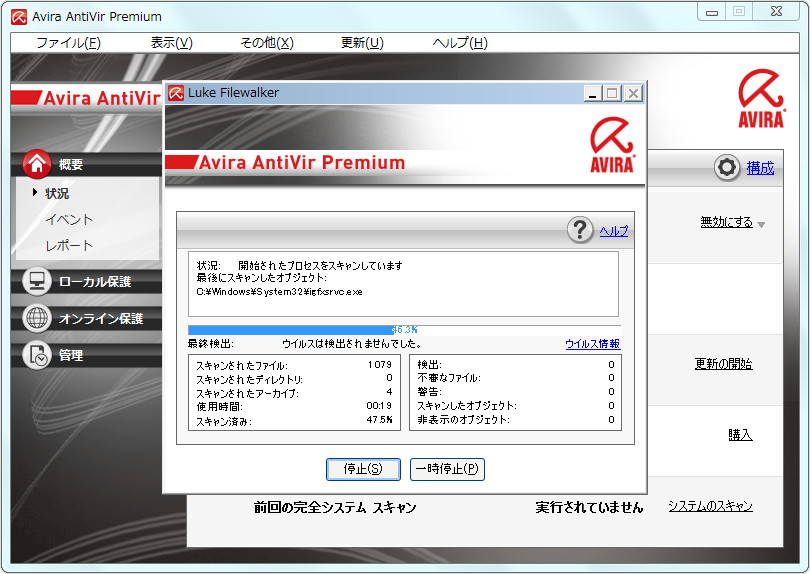
Task: Select イベント in the sidebar
Action: (69, 220)
